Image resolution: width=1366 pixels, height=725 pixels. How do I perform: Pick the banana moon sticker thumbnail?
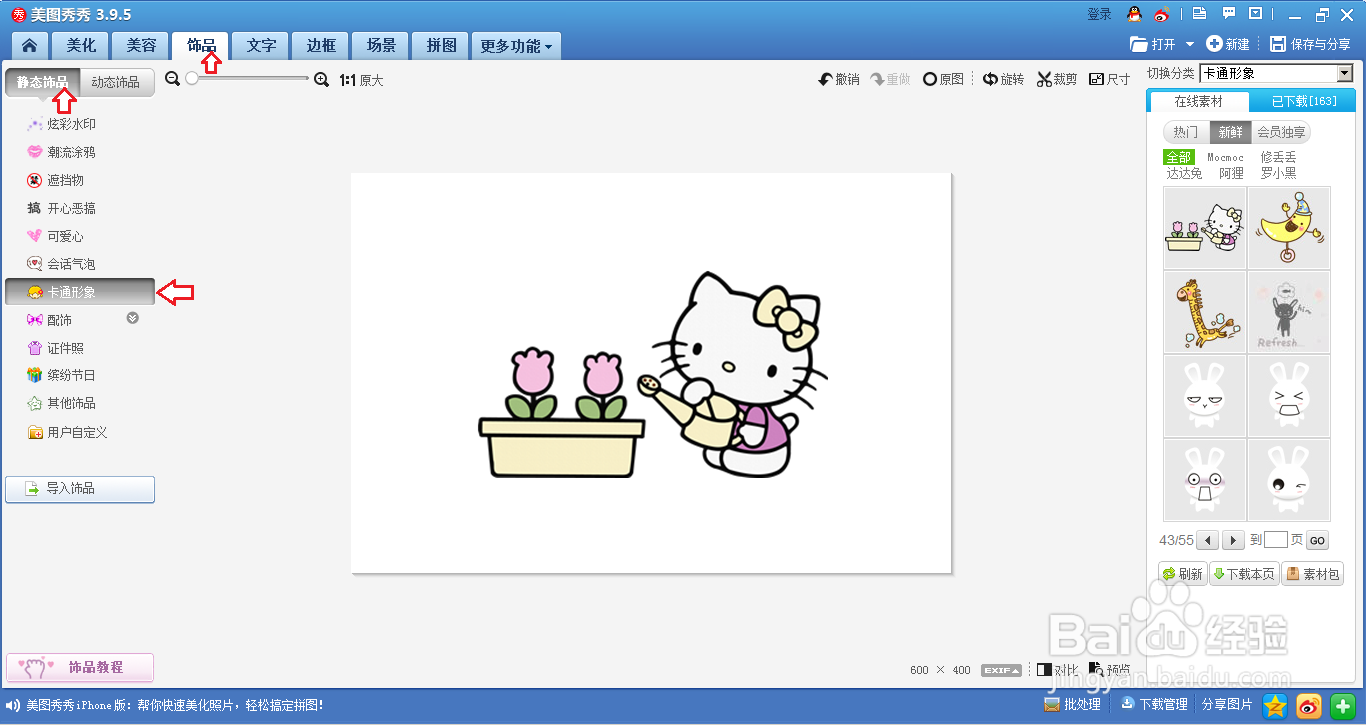coord(1289,228)
